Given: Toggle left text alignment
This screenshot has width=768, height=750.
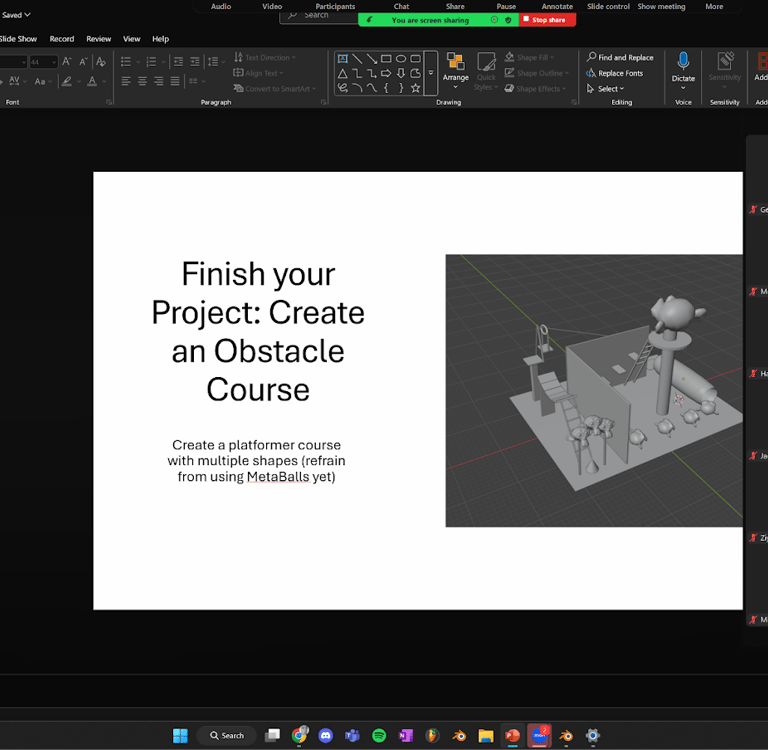Looking at the screenshot, I should tap(126, 81).
